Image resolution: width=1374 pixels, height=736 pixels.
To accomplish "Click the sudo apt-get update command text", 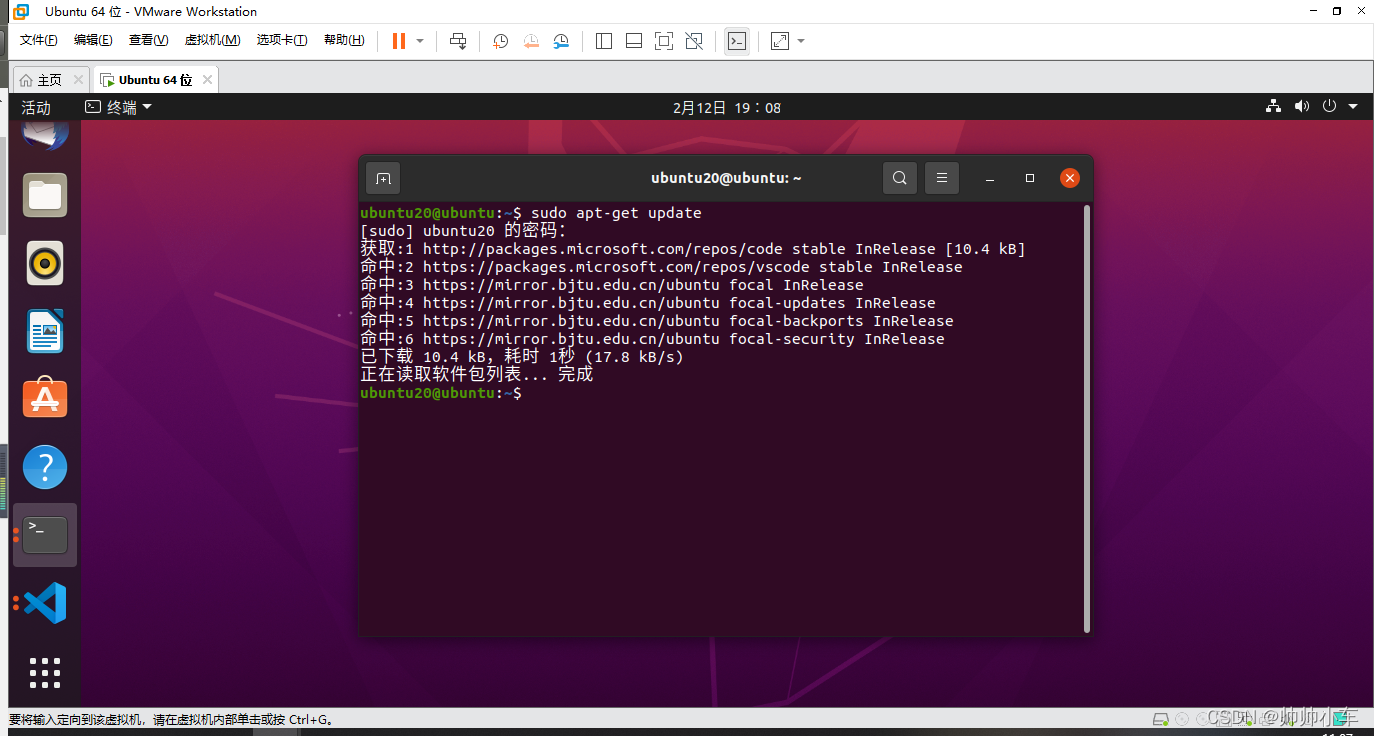I will tap(616, 213).
